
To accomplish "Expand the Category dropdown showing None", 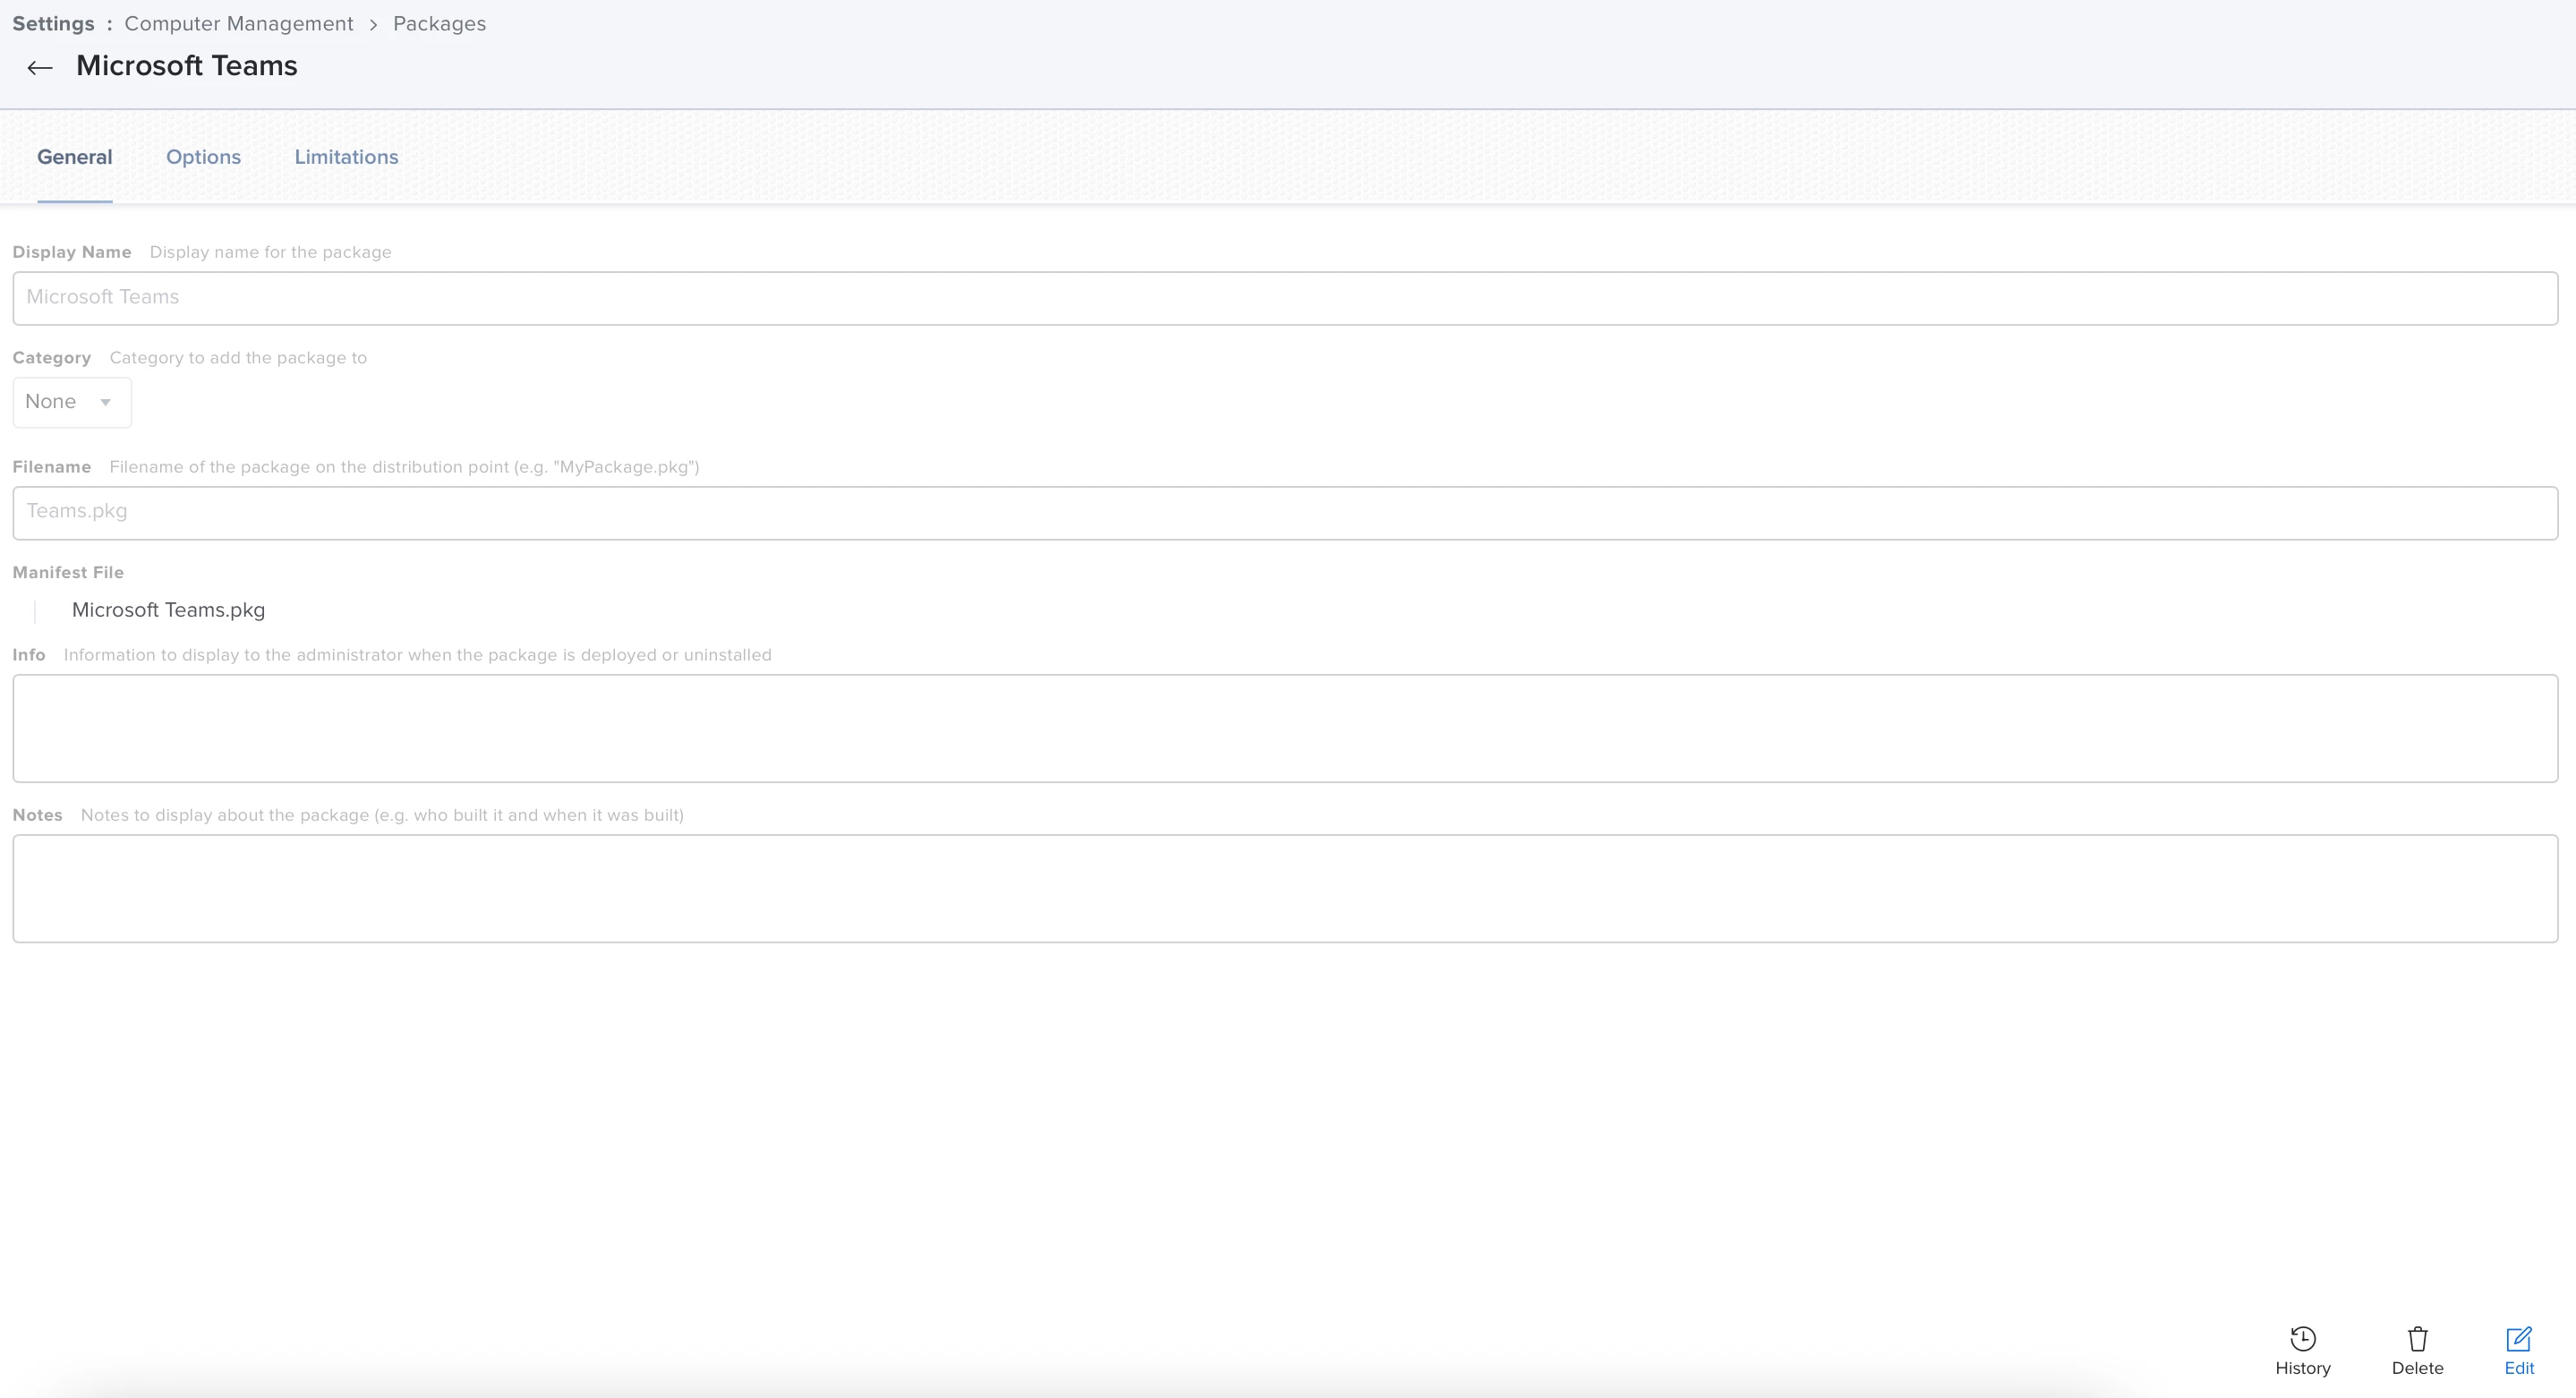I will pos(72,402).
